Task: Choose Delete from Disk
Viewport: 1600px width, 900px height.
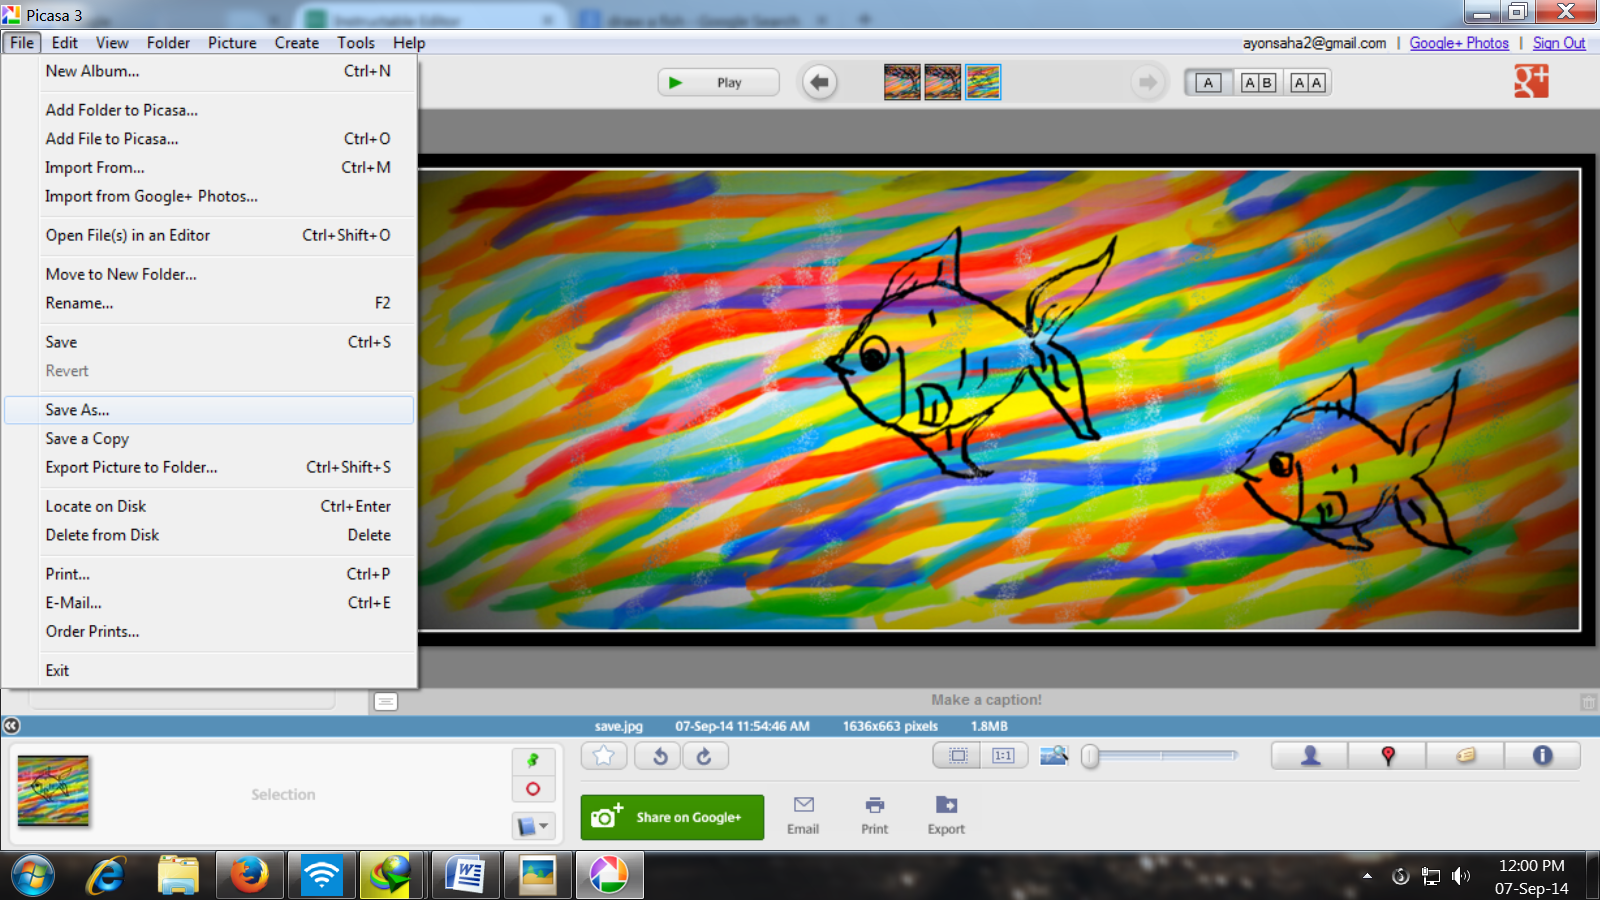Action: [x=209, y=536]
